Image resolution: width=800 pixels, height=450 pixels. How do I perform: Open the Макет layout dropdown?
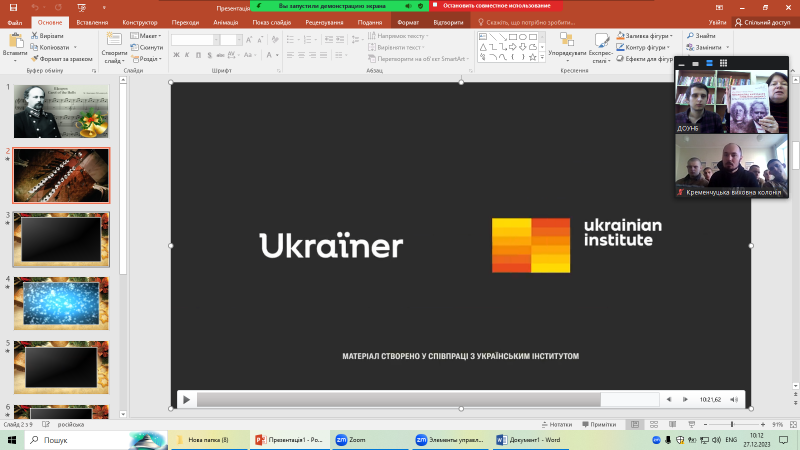click(146, 36)
